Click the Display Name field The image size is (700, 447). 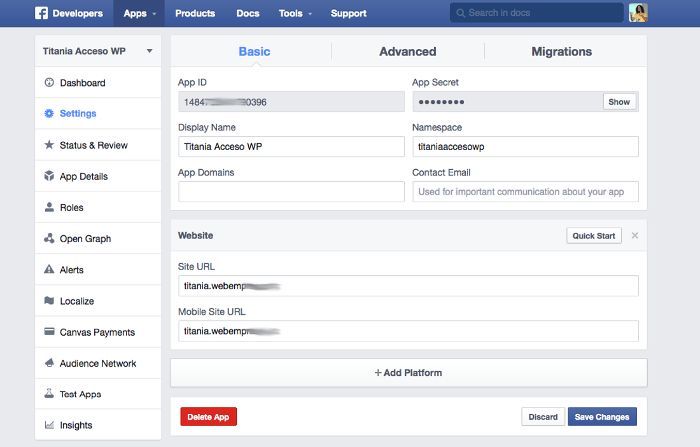pos(291,146)
